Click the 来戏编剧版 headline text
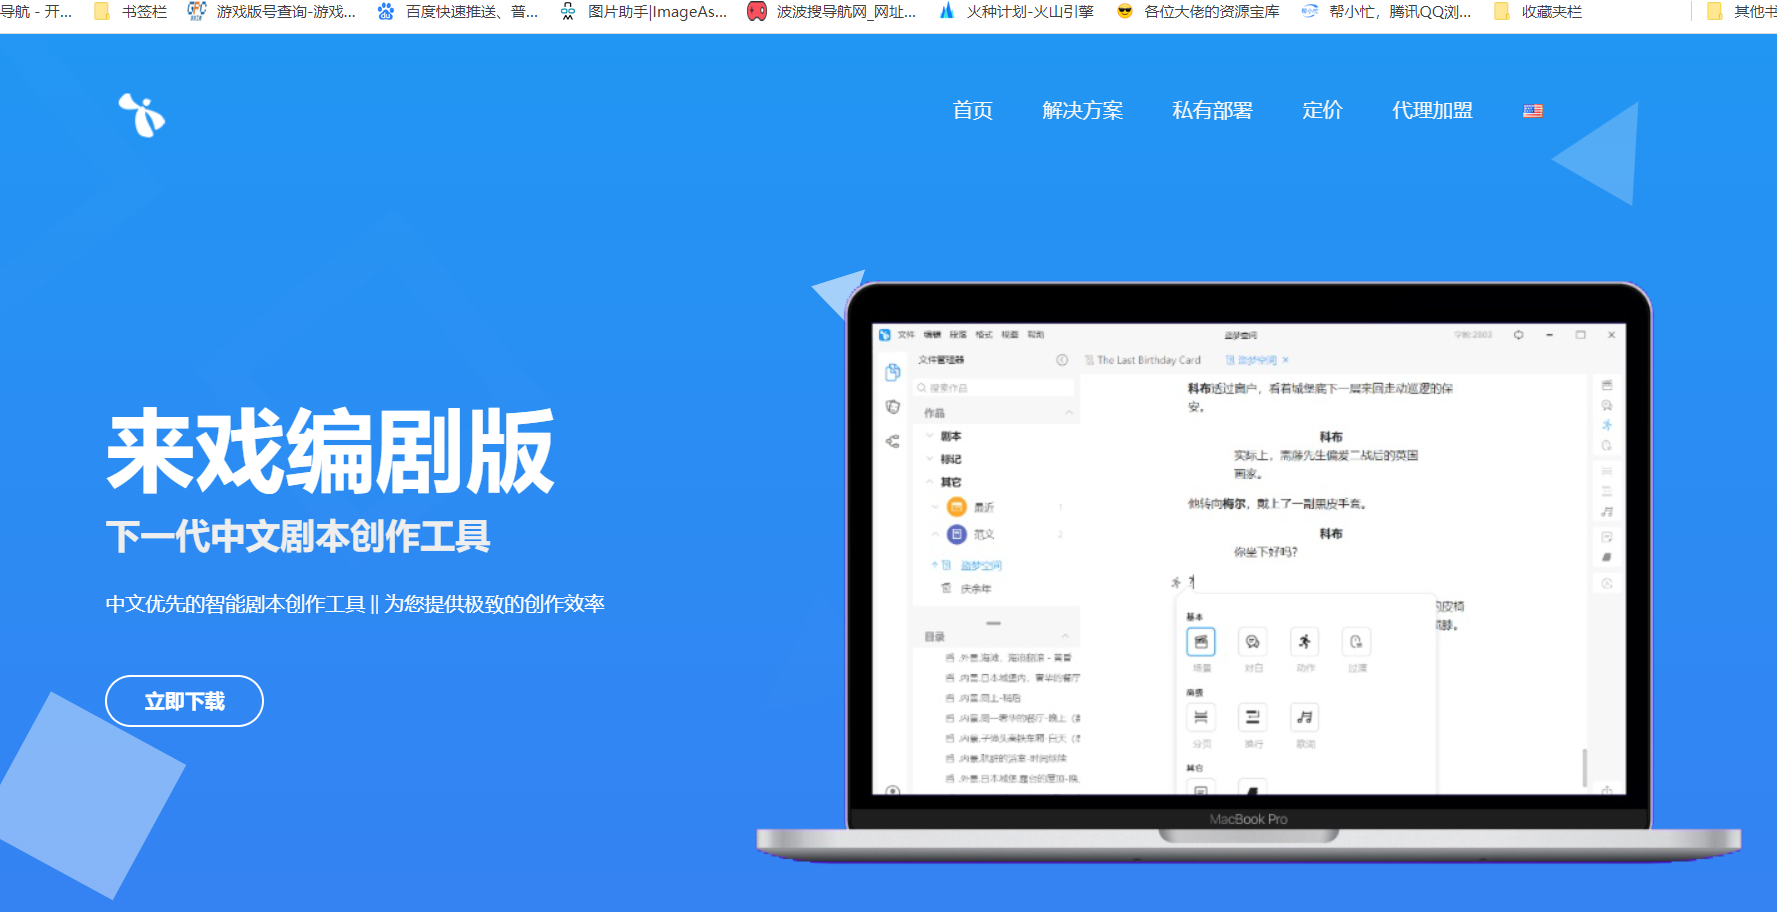Viewport: 1777px width, 912px height. pos(330,452)
